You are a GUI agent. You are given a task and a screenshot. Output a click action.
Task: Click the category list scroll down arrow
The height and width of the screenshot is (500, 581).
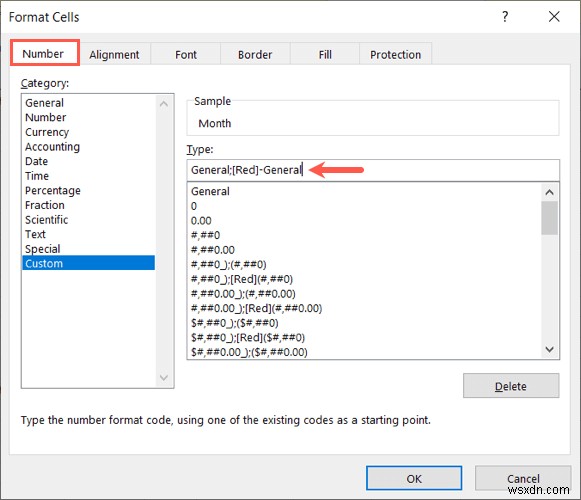click(x=164, y=378)
